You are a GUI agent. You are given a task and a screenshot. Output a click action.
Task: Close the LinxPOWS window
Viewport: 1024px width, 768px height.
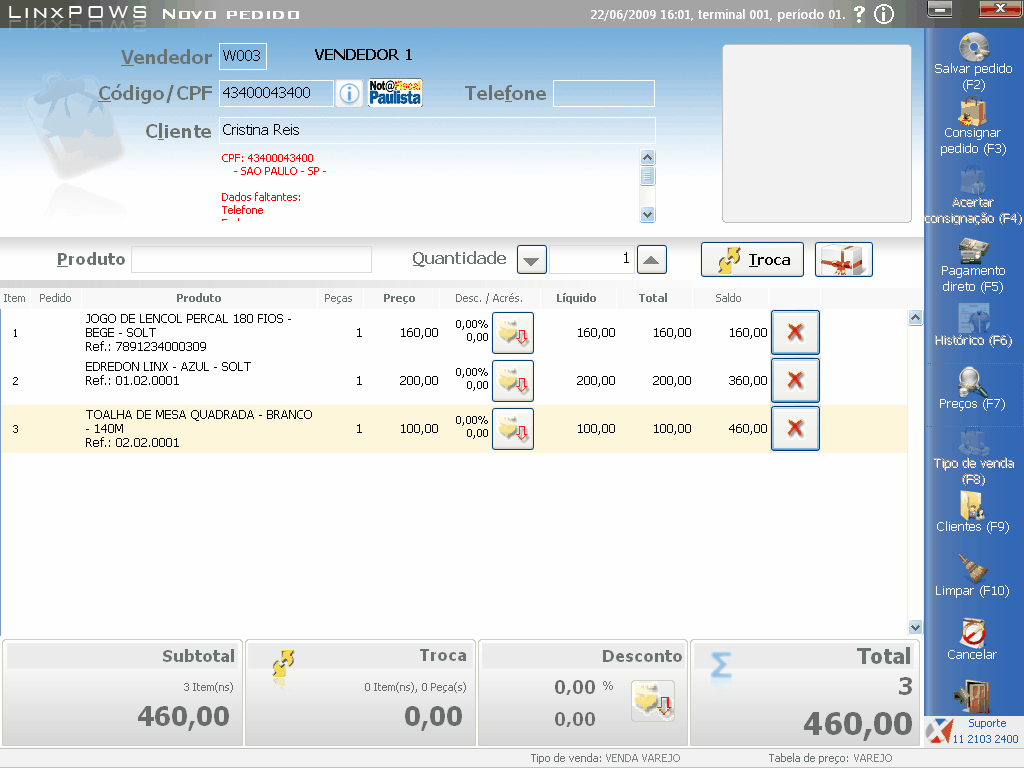(1001, 8)
